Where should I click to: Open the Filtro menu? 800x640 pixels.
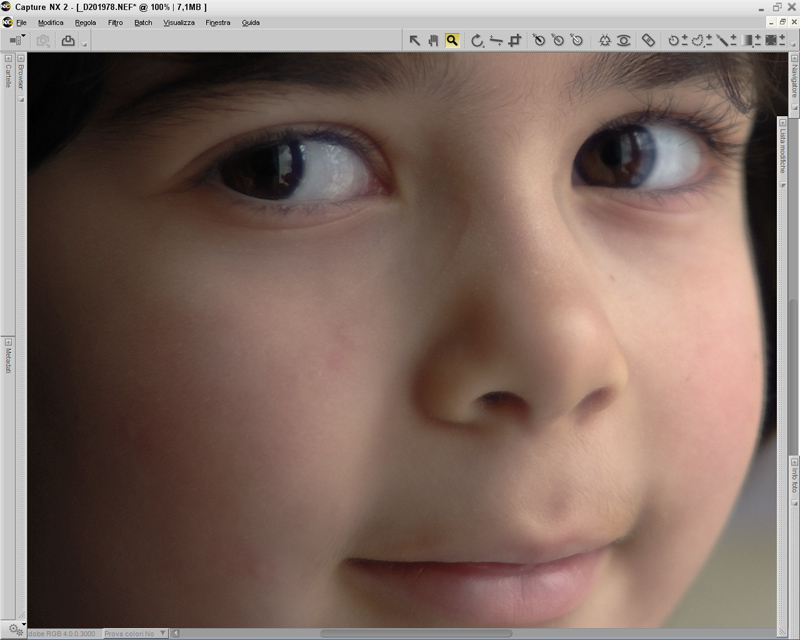(115, 22)
